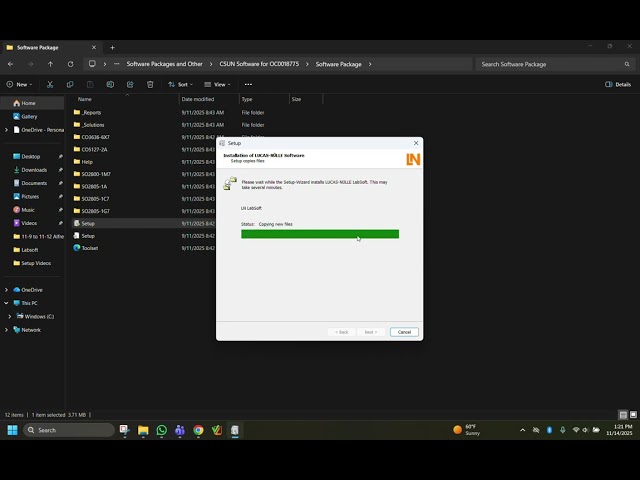The image size is (640, 480).
Task: Close the Setup dialog with X
Action: click(x=416, y=143)
